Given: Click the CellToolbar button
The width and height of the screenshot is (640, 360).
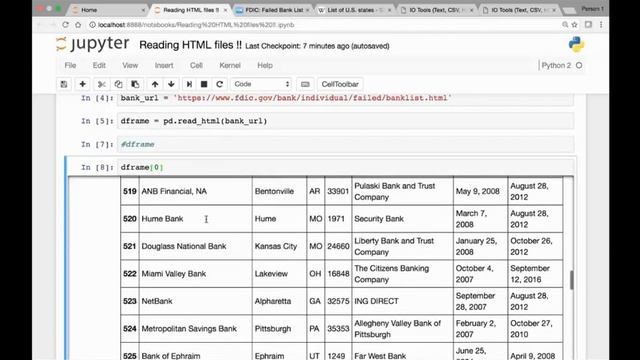Looking at the screenshot, I should (x=340, y=84).
